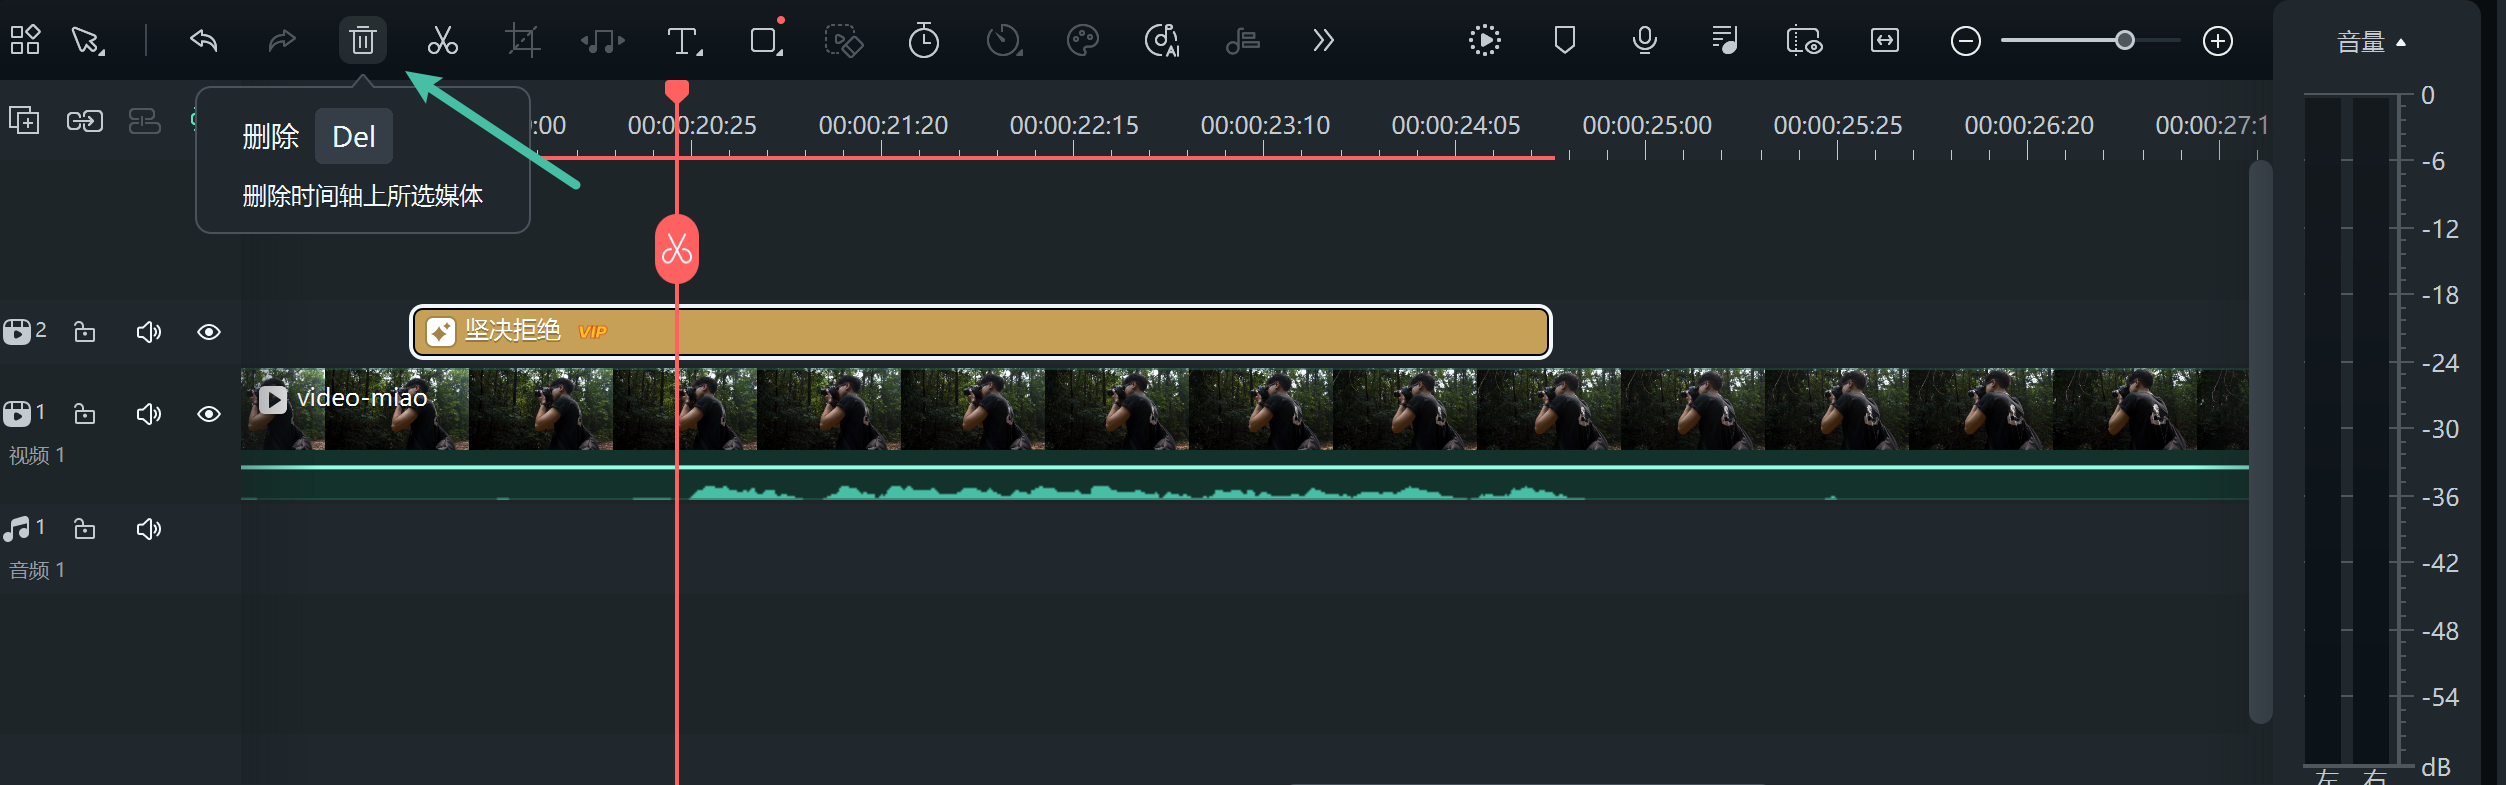Lock video track 1
This screenshot has height=785, width=2506.
pyautogui.click(x=85, y=413)
